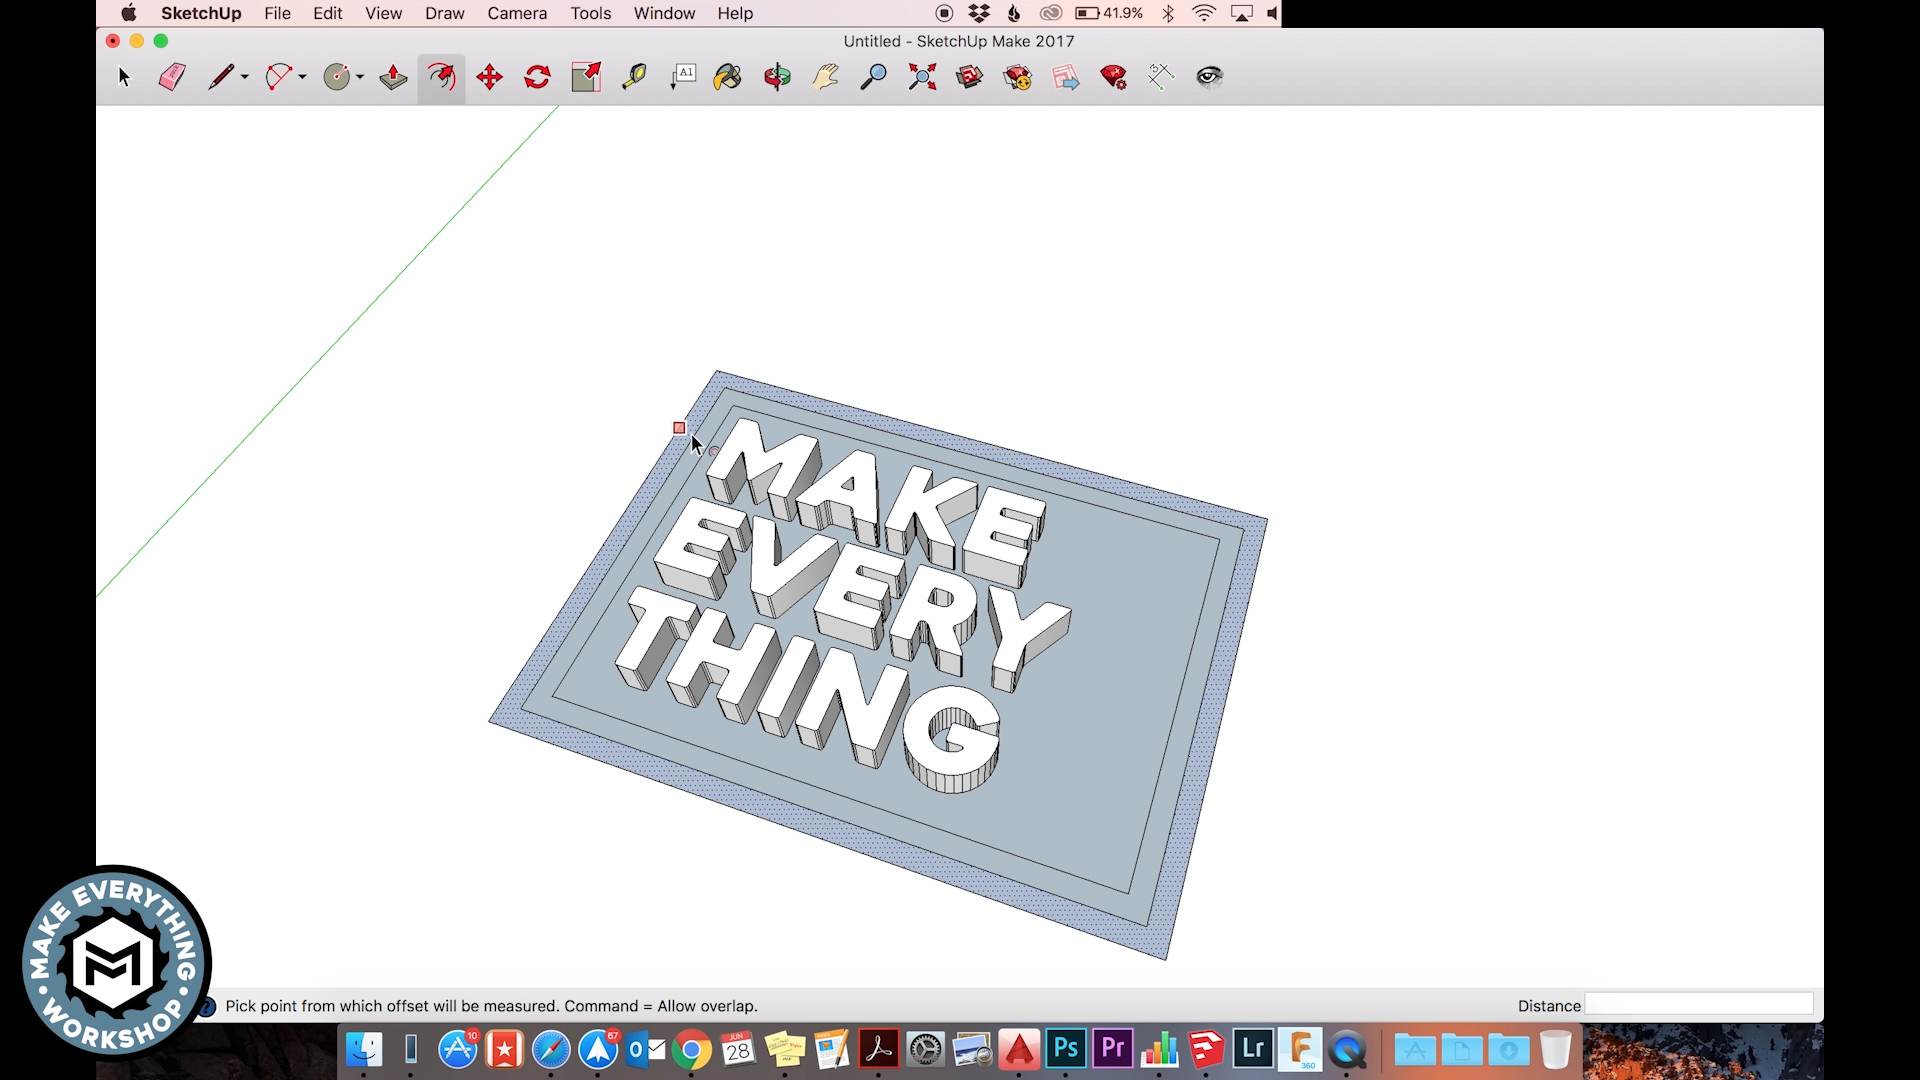Click the Wi-Fi icon in menu bar
Screen dimensions: 1920x1080
[1204, 13]
